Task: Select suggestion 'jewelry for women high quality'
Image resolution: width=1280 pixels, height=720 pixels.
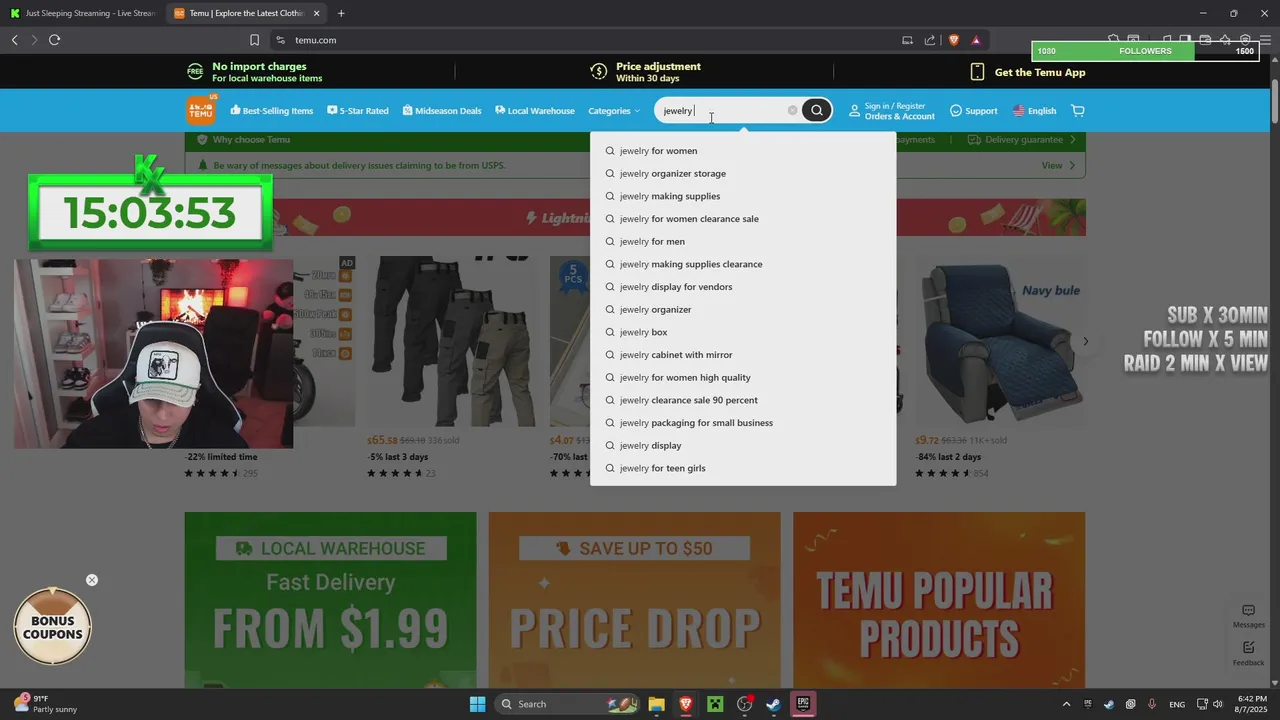Action: (743, 378)
